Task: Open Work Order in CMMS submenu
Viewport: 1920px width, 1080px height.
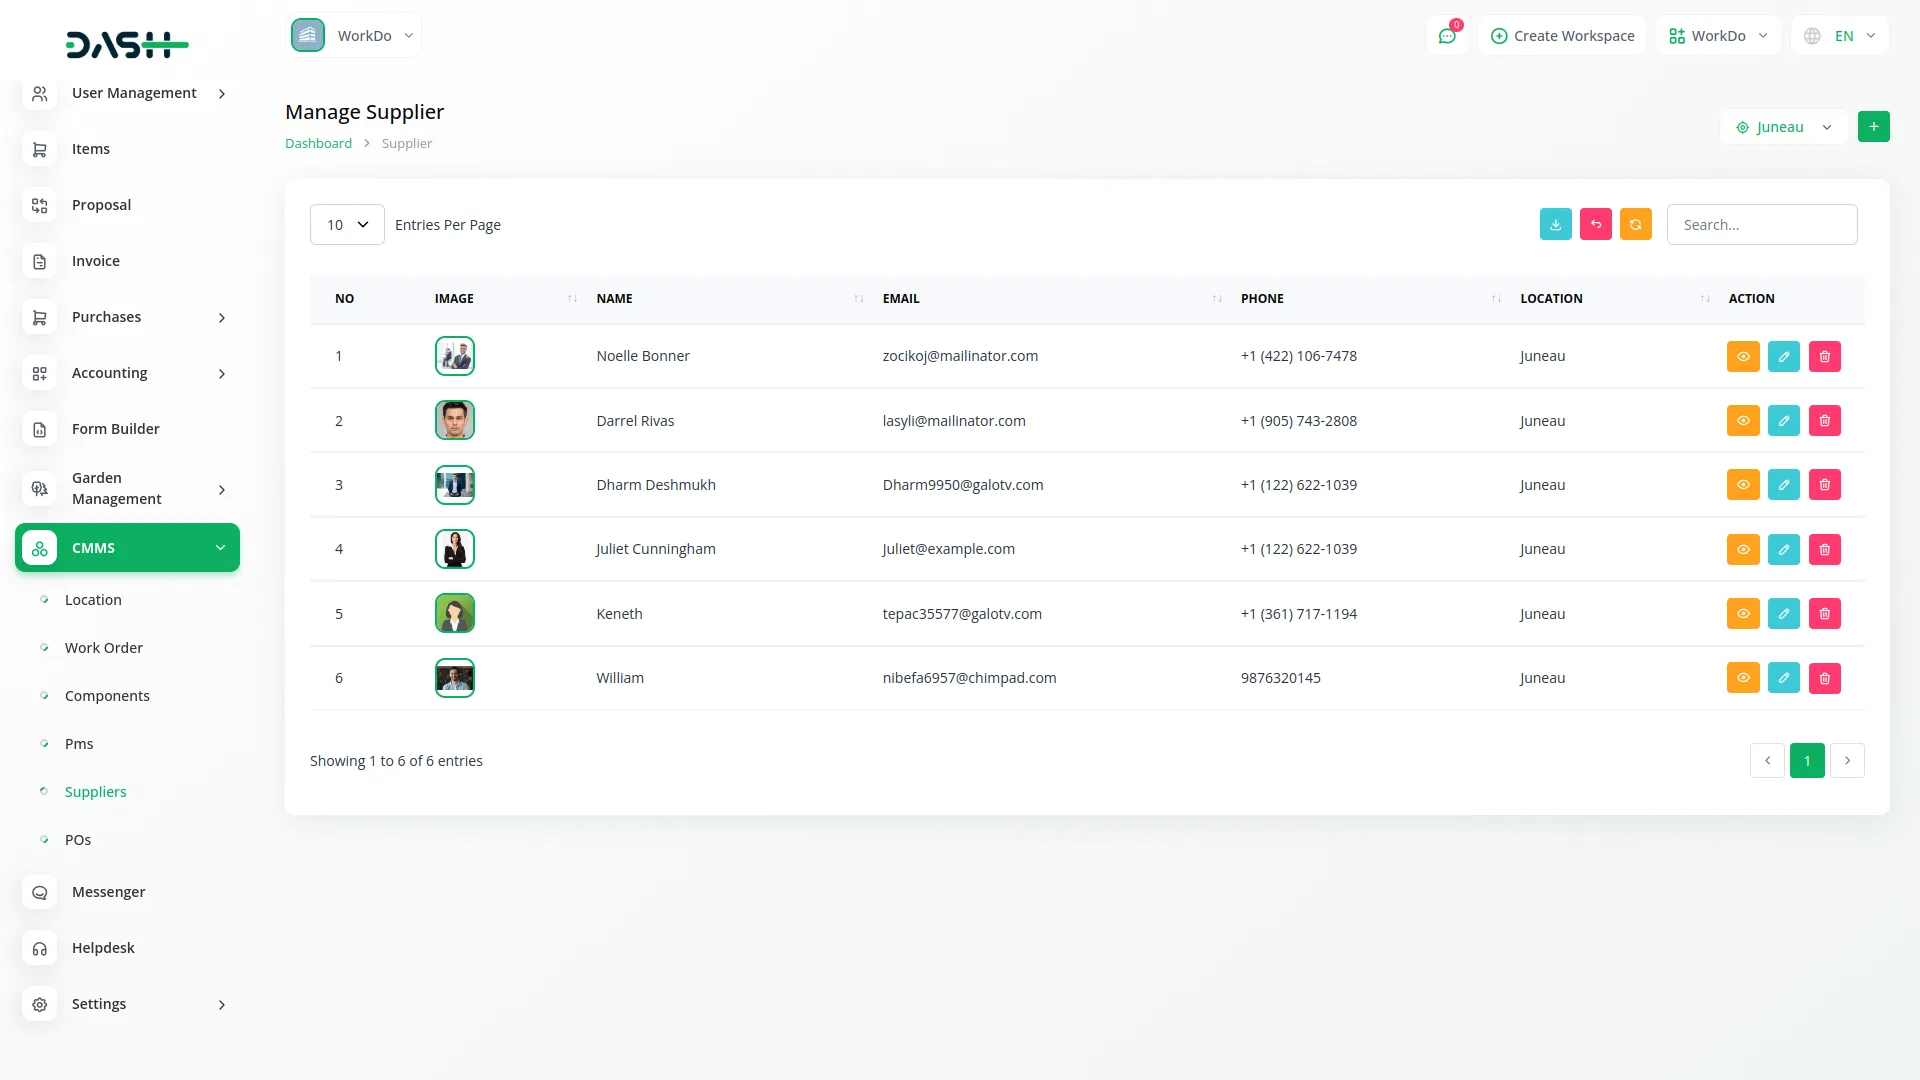Action: [103, 648]
